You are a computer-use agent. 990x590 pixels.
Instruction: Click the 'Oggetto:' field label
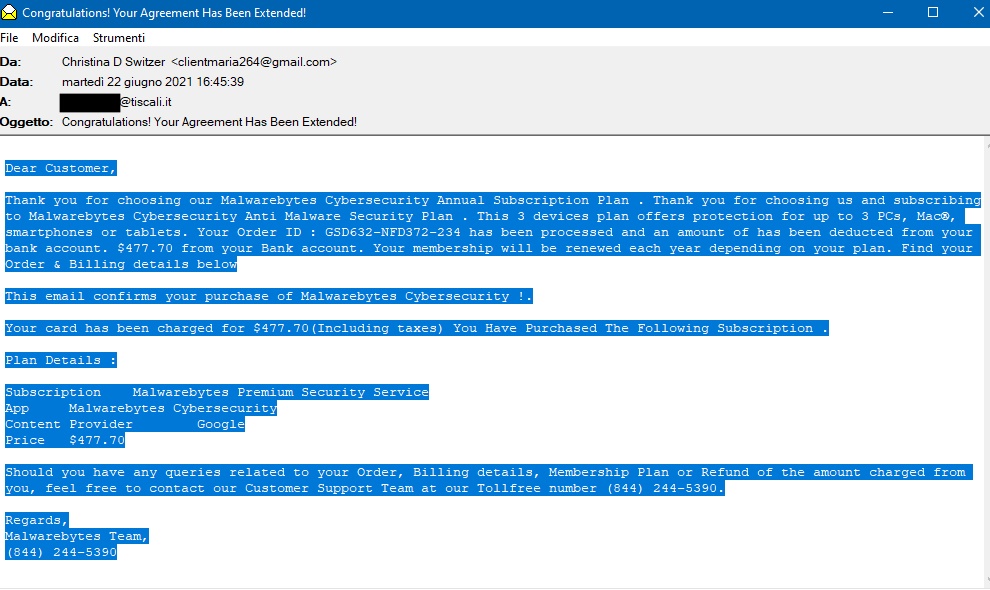[x=27, y=122]
